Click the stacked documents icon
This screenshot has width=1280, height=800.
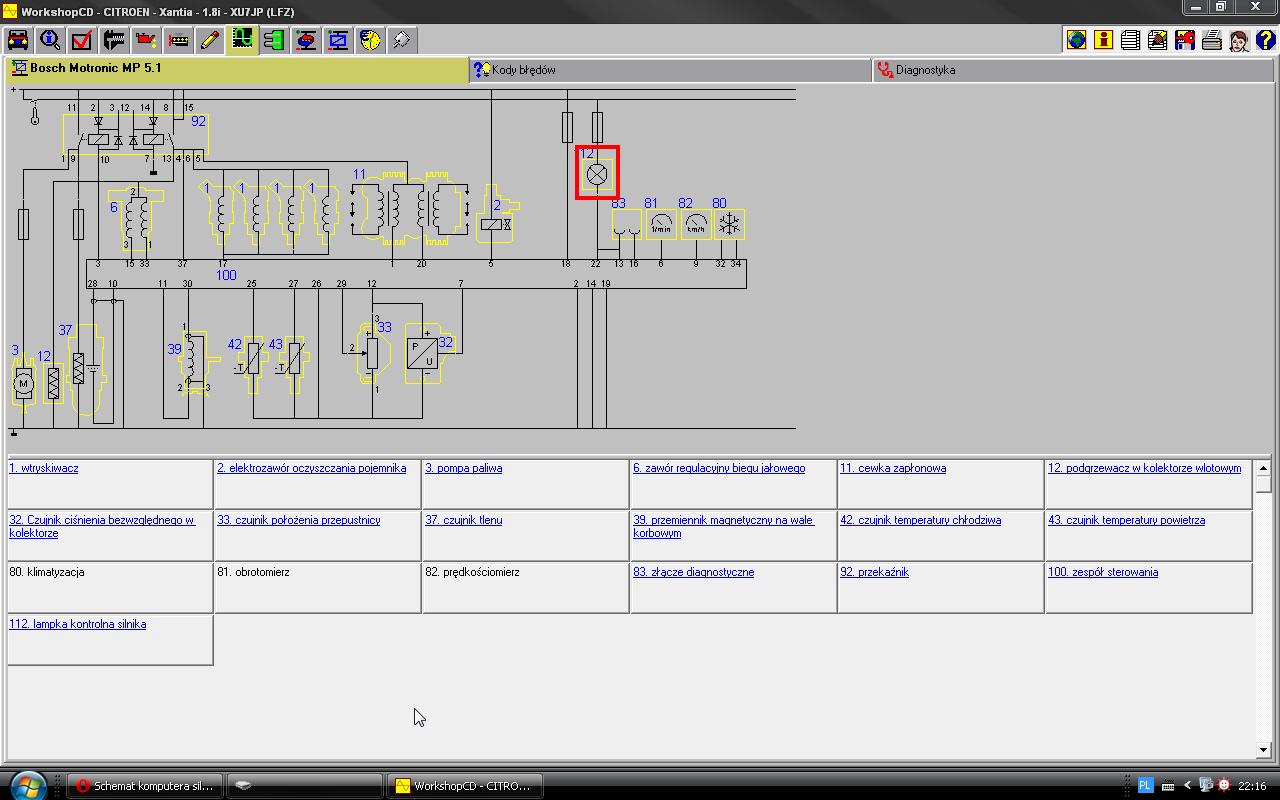point(1130,40)
